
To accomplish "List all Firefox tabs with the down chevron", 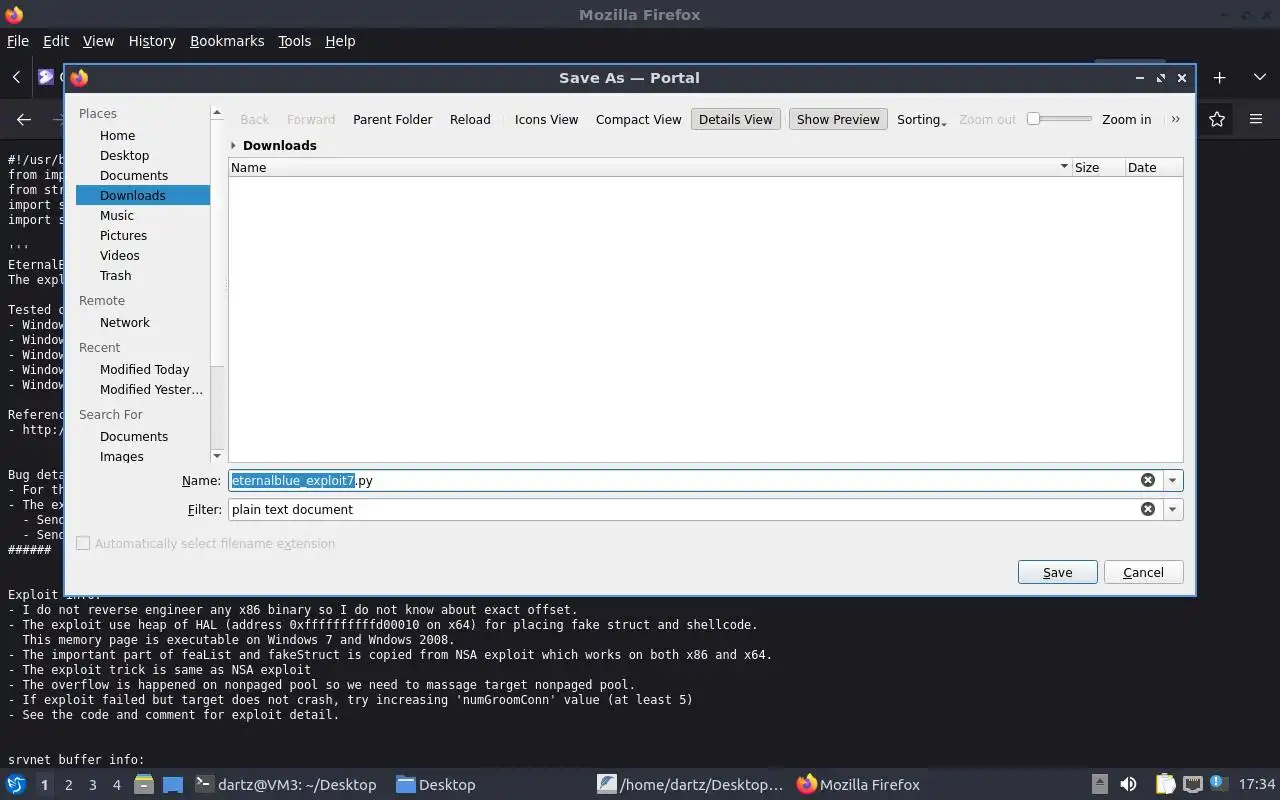I will coord(1259,77).
